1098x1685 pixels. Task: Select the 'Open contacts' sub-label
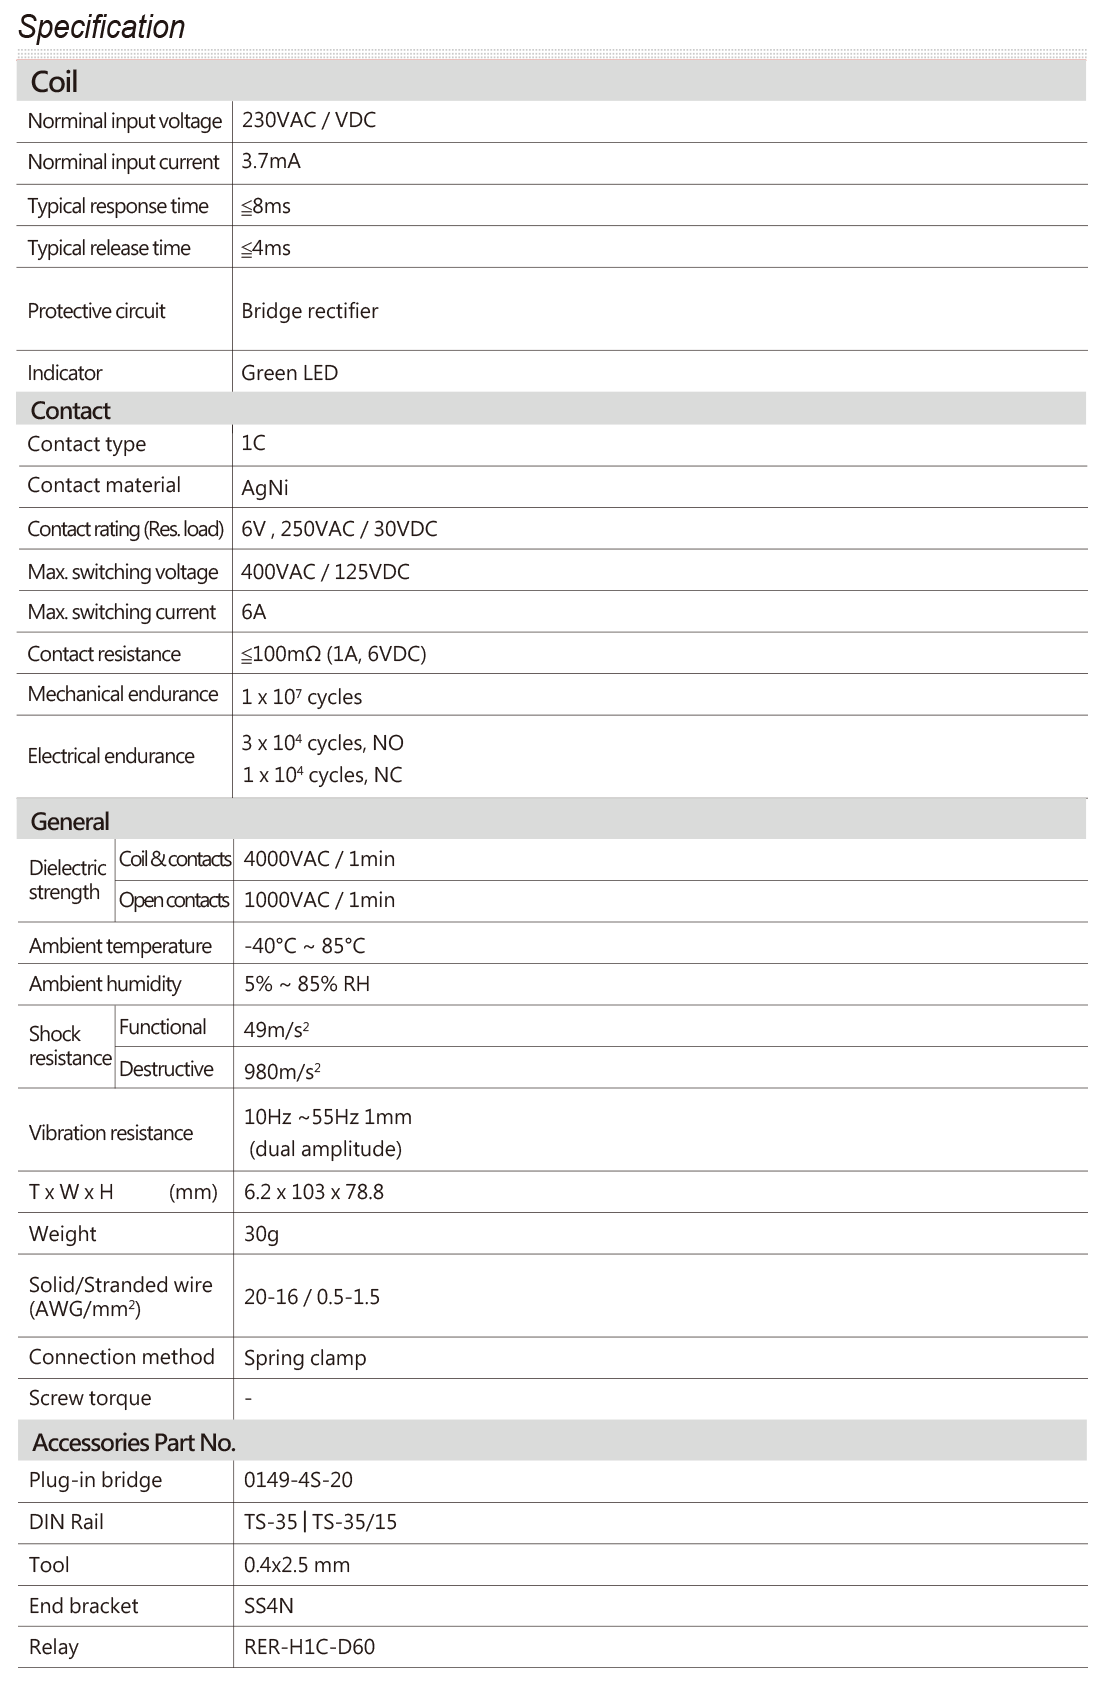(174, 900)
